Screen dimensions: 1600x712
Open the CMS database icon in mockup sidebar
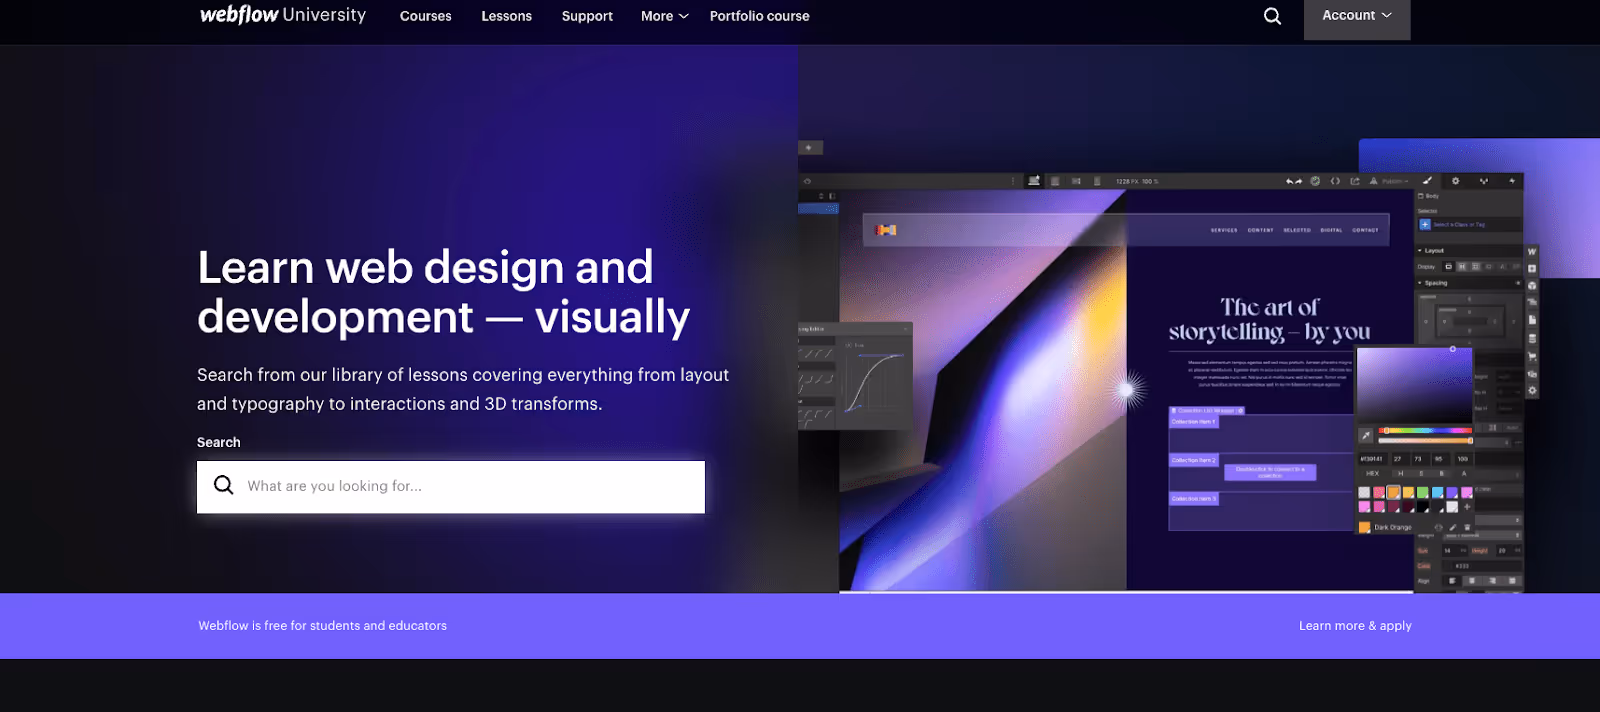pos(1532,338)
